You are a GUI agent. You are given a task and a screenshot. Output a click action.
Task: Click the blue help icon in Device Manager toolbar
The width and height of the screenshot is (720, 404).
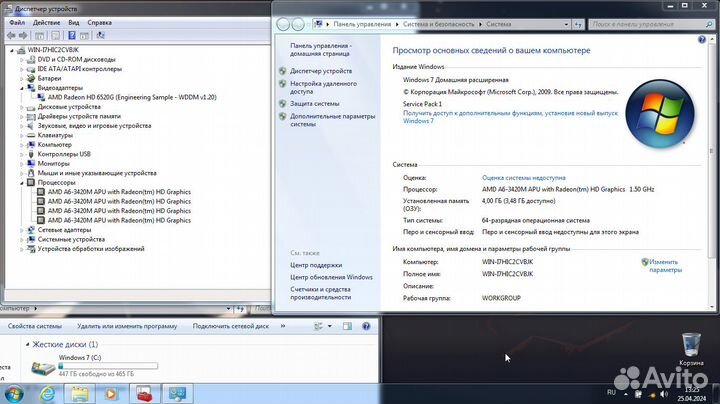pos(72,35)
